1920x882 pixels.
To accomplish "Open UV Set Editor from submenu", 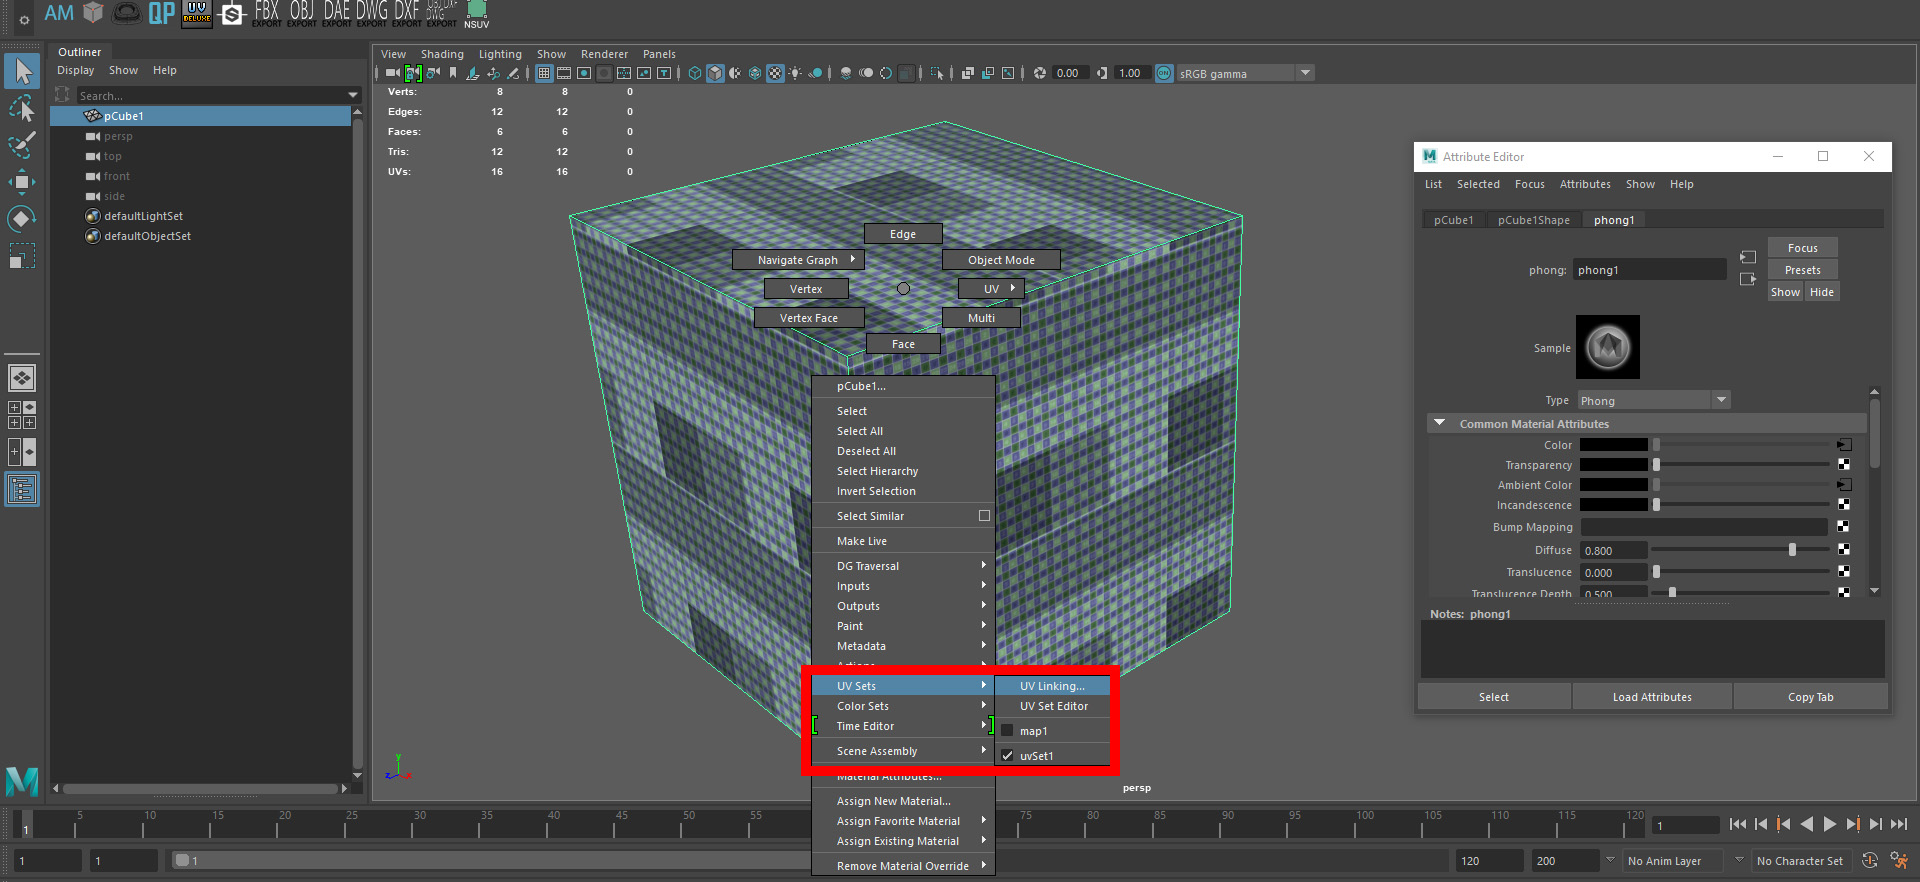I will [x=1053, y=706].
